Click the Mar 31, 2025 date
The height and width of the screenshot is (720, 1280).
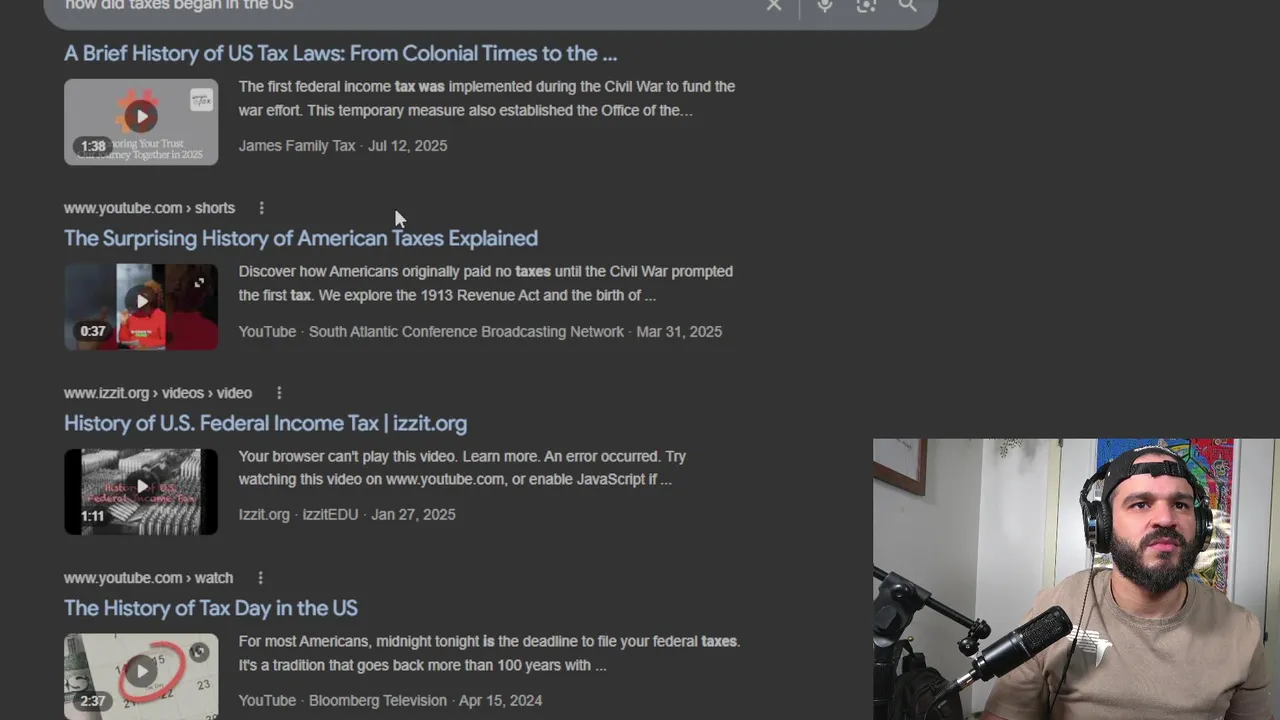coord(679,331)
